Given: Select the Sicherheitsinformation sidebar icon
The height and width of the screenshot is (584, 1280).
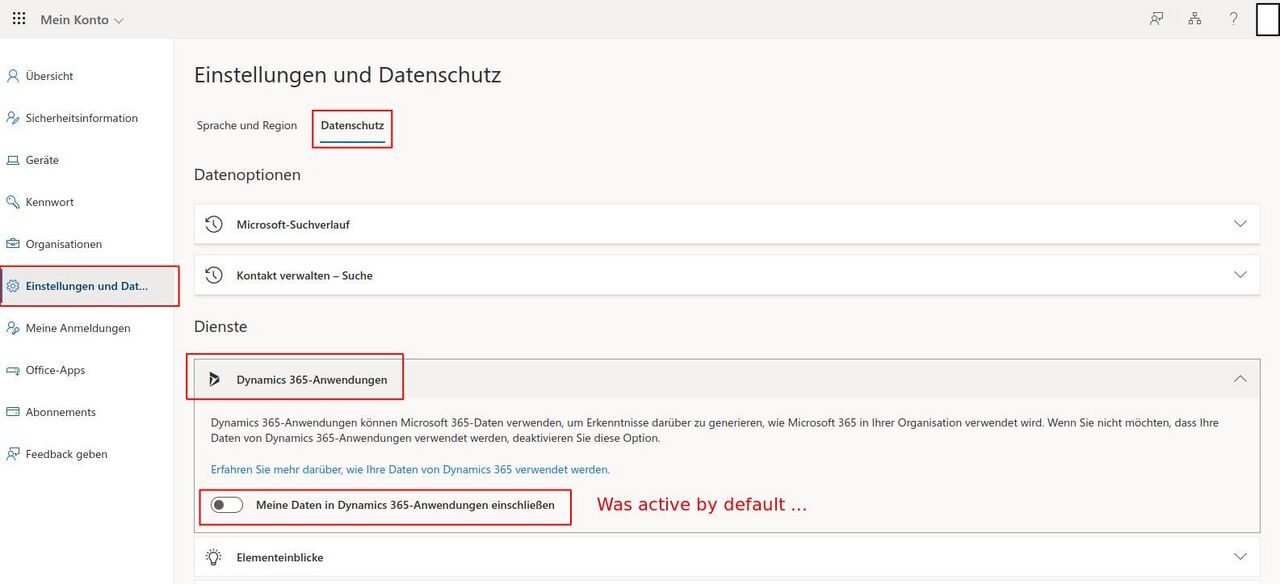Looking at the screenshot, I should tap(13, 117).
